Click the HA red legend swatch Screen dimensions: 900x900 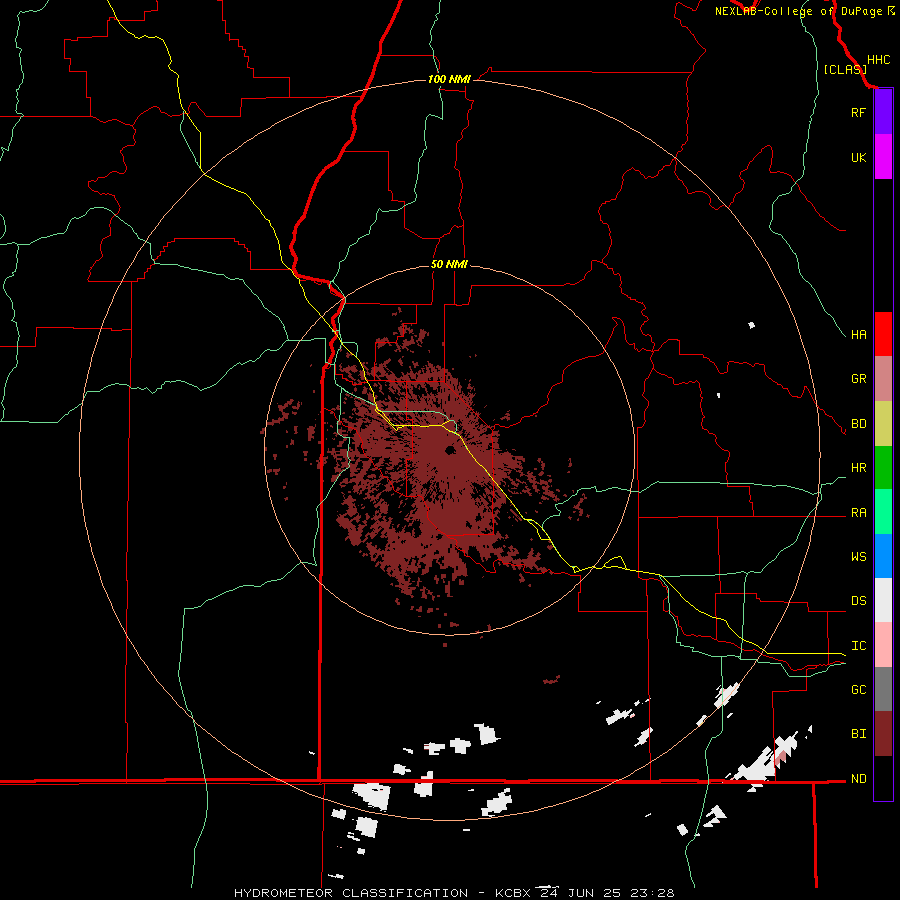[883, 334]
